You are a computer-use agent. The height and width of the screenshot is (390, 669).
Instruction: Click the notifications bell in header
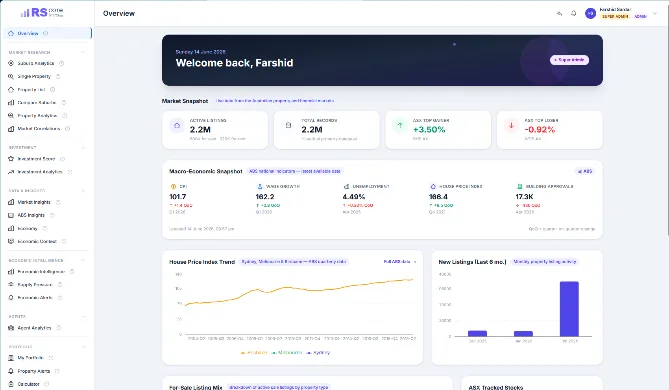[573, 13]
